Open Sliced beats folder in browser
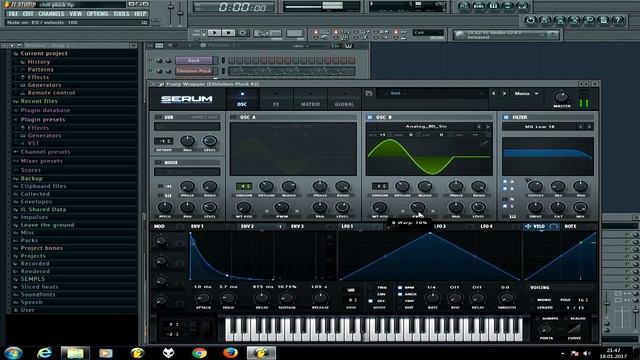Viewport: 640px width, 360px height. point(39,287)
